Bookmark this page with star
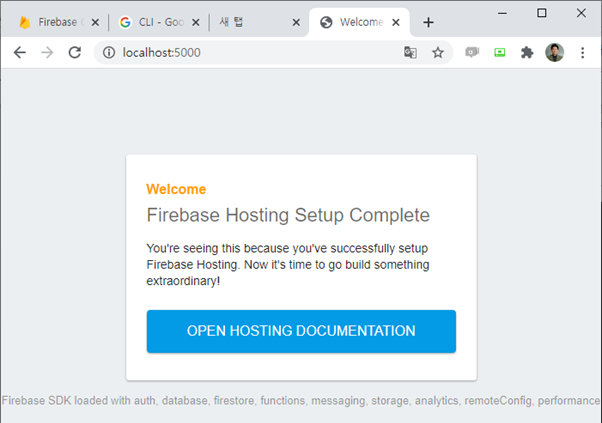Image resolution: width=602 pixels, height=423 pixels. (438, 52)
